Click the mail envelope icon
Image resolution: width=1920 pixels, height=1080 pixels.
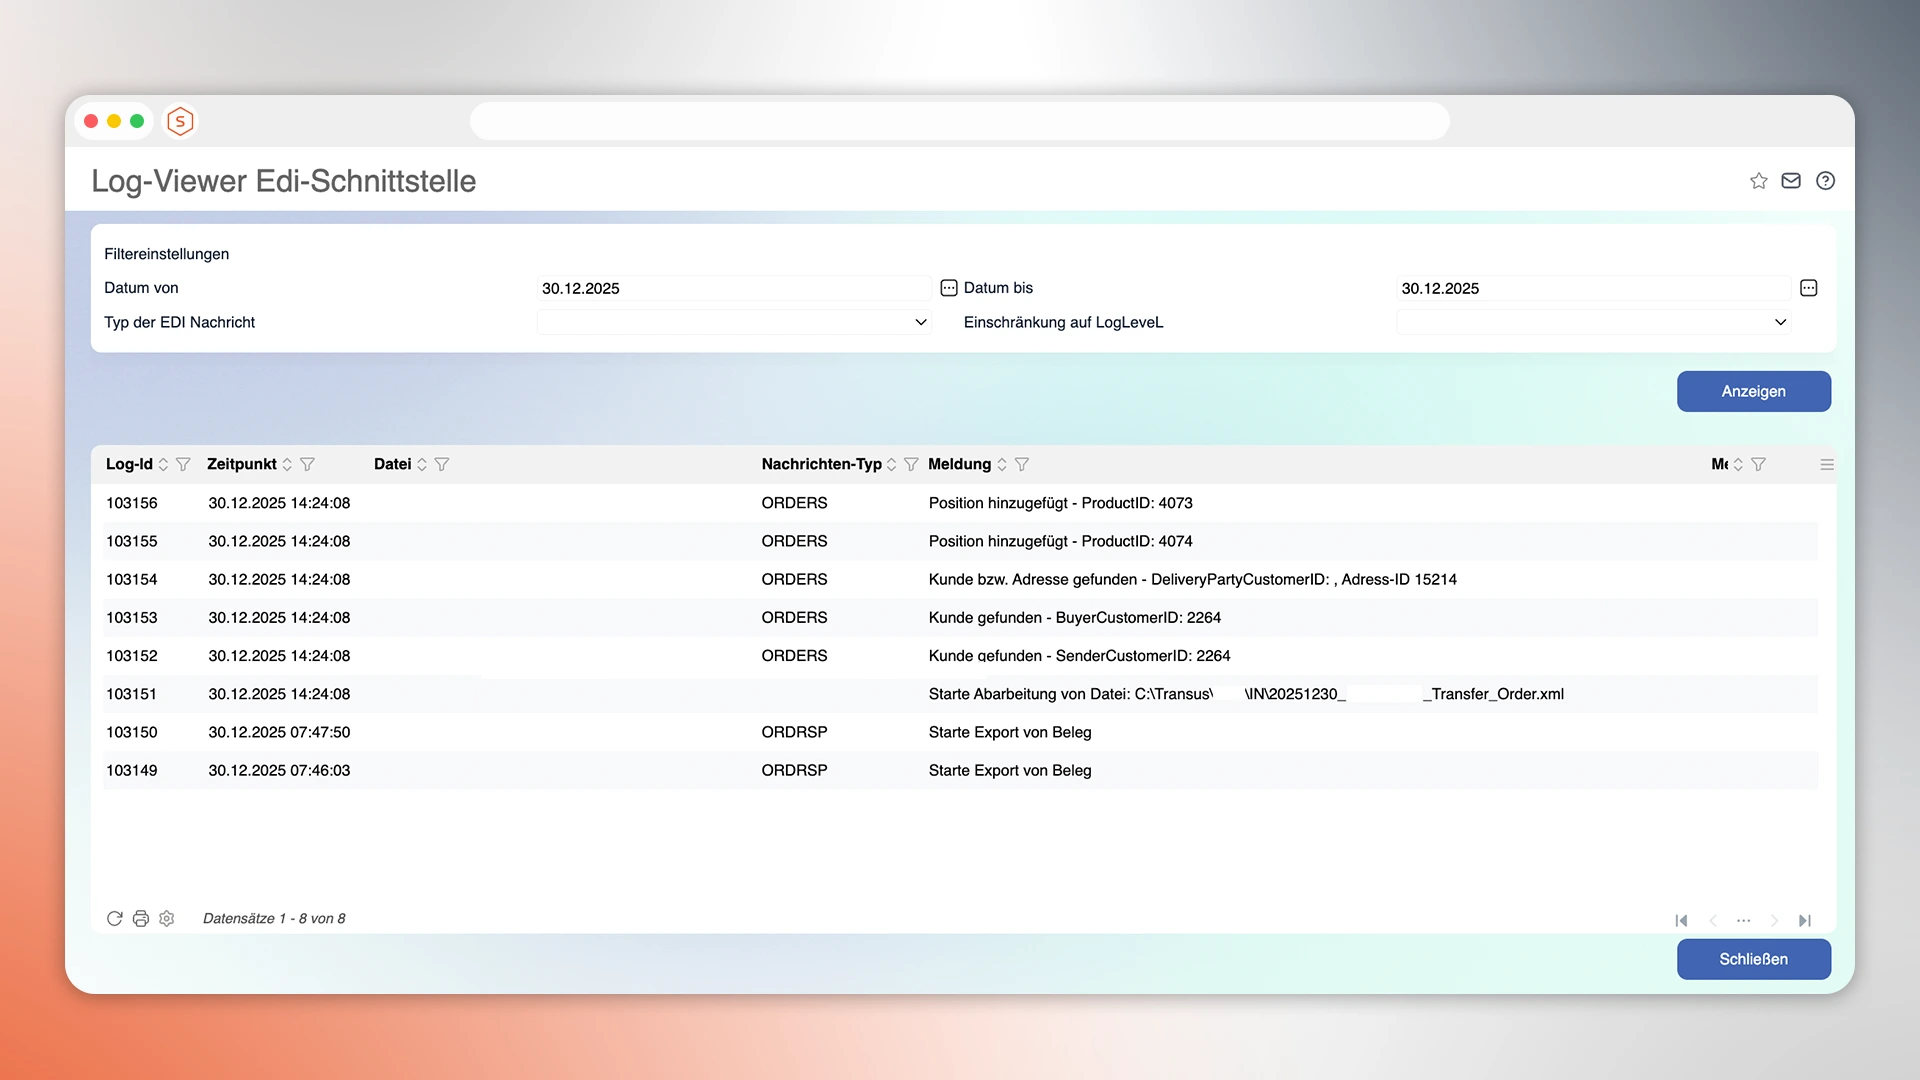(x=1791, y=181)
